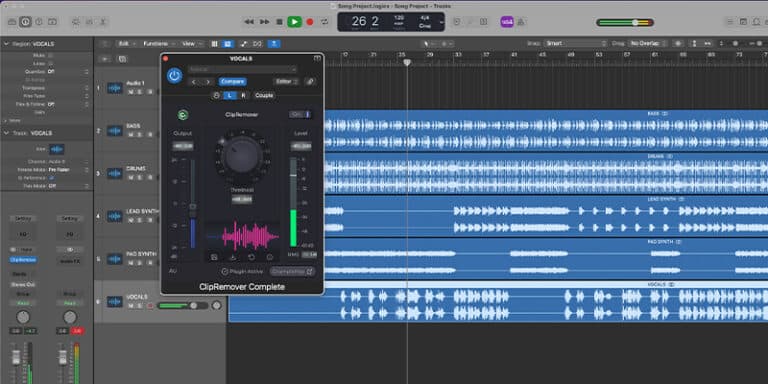Rewind using the transport rewind icon
Screen dimensions: 768x384
[x=249, y=22]
